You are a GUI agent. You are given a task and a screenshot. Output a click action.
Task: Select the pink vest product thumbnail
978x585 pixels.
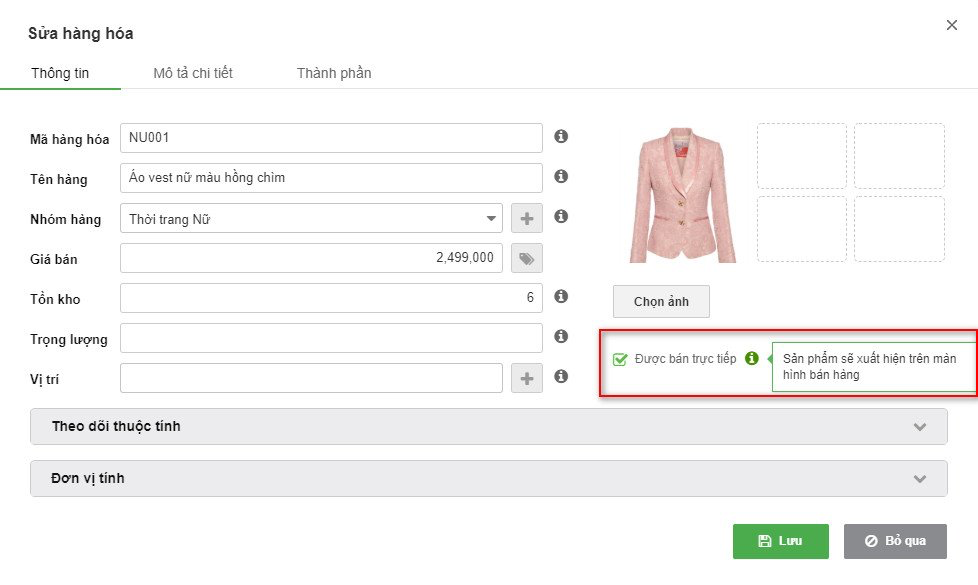pyautogui.click(x=683, y=194)
